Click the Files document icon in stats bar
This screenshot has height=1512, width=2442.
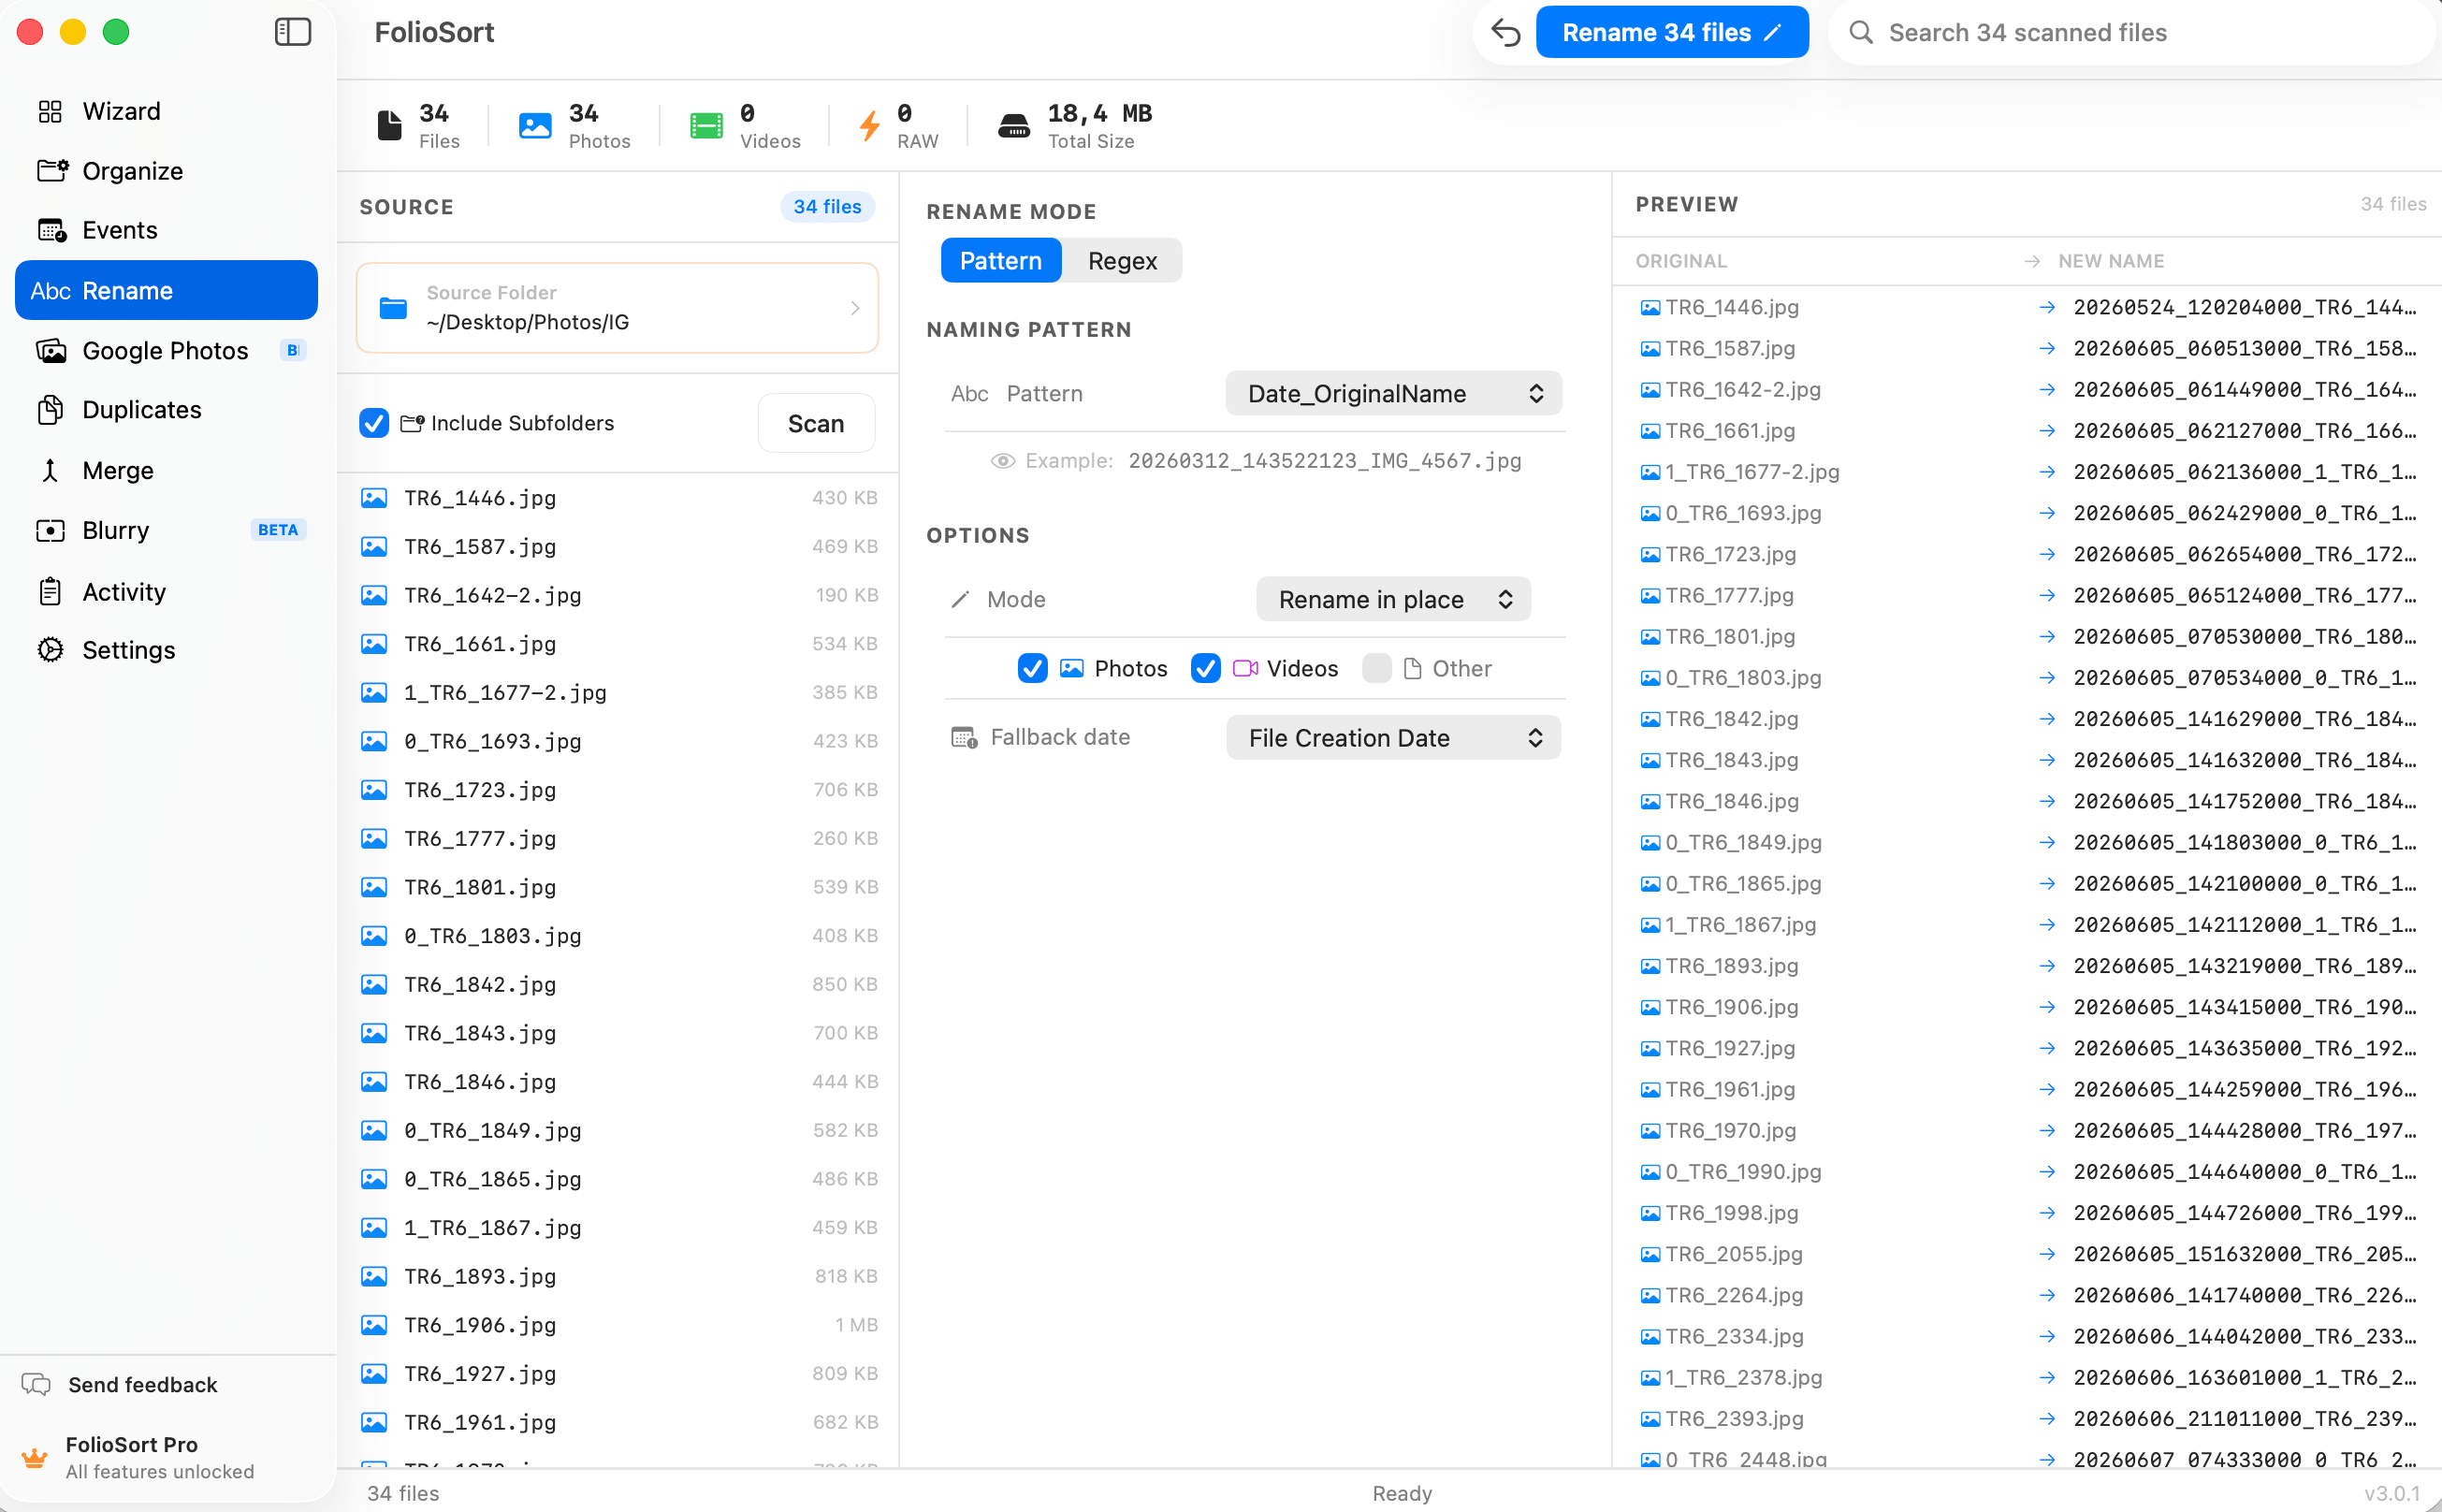tap(389, 125)
